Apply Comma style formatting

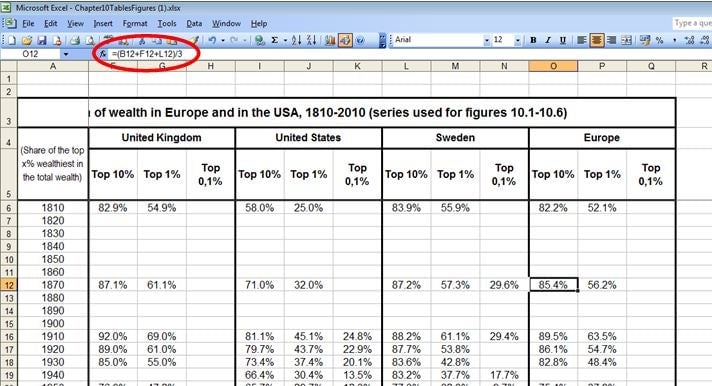[674, 40]
